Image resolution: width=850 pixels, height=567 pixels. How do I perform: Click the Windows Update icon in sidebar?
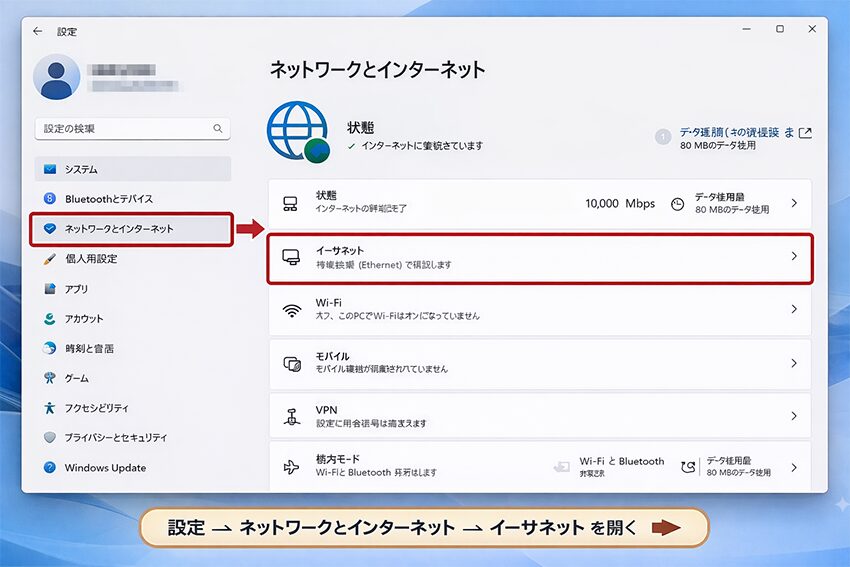point(49,468)
